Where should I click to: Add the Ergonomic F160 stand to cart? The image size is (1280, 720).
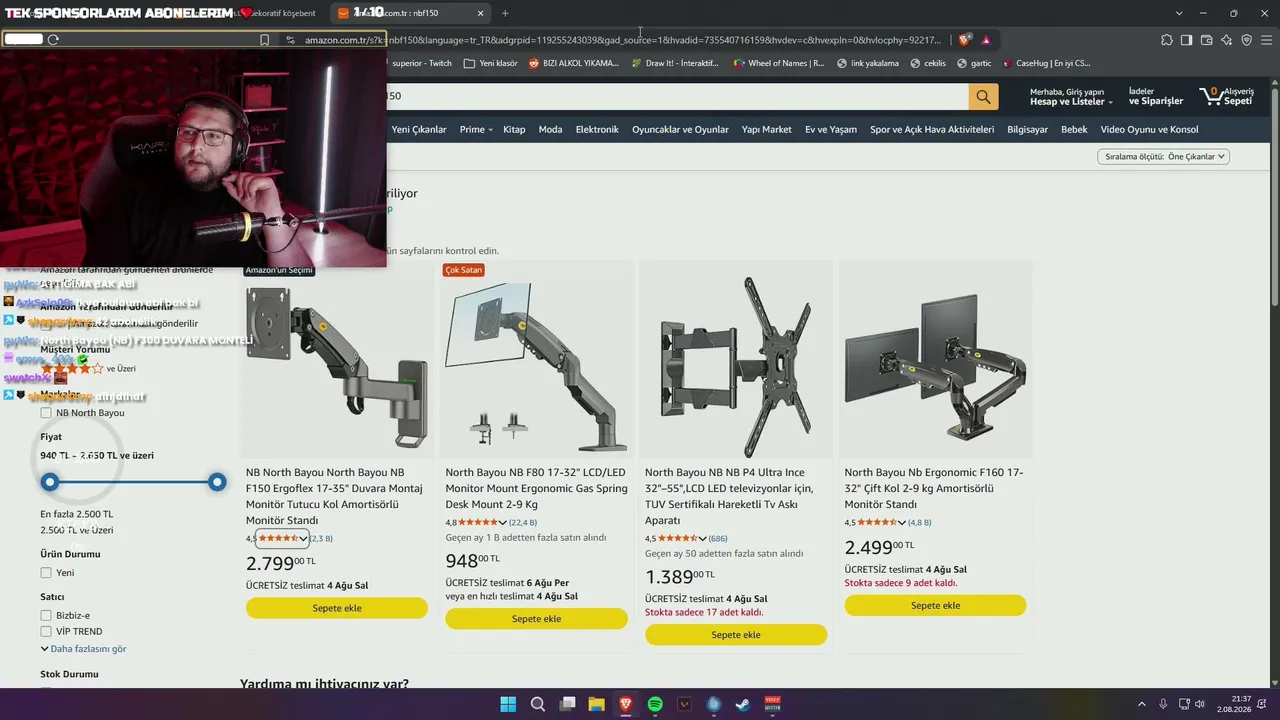pos(935,605)
